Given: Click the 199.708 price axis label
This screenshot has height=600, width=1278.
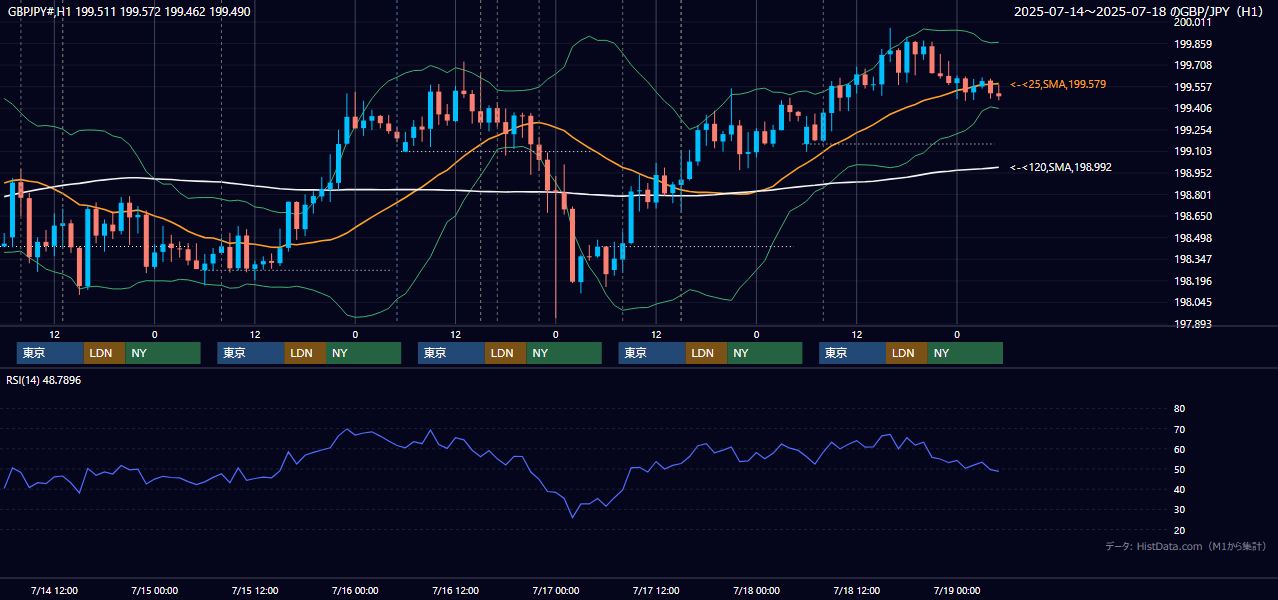Looking at the screenshot, I should pos(1193,65).
